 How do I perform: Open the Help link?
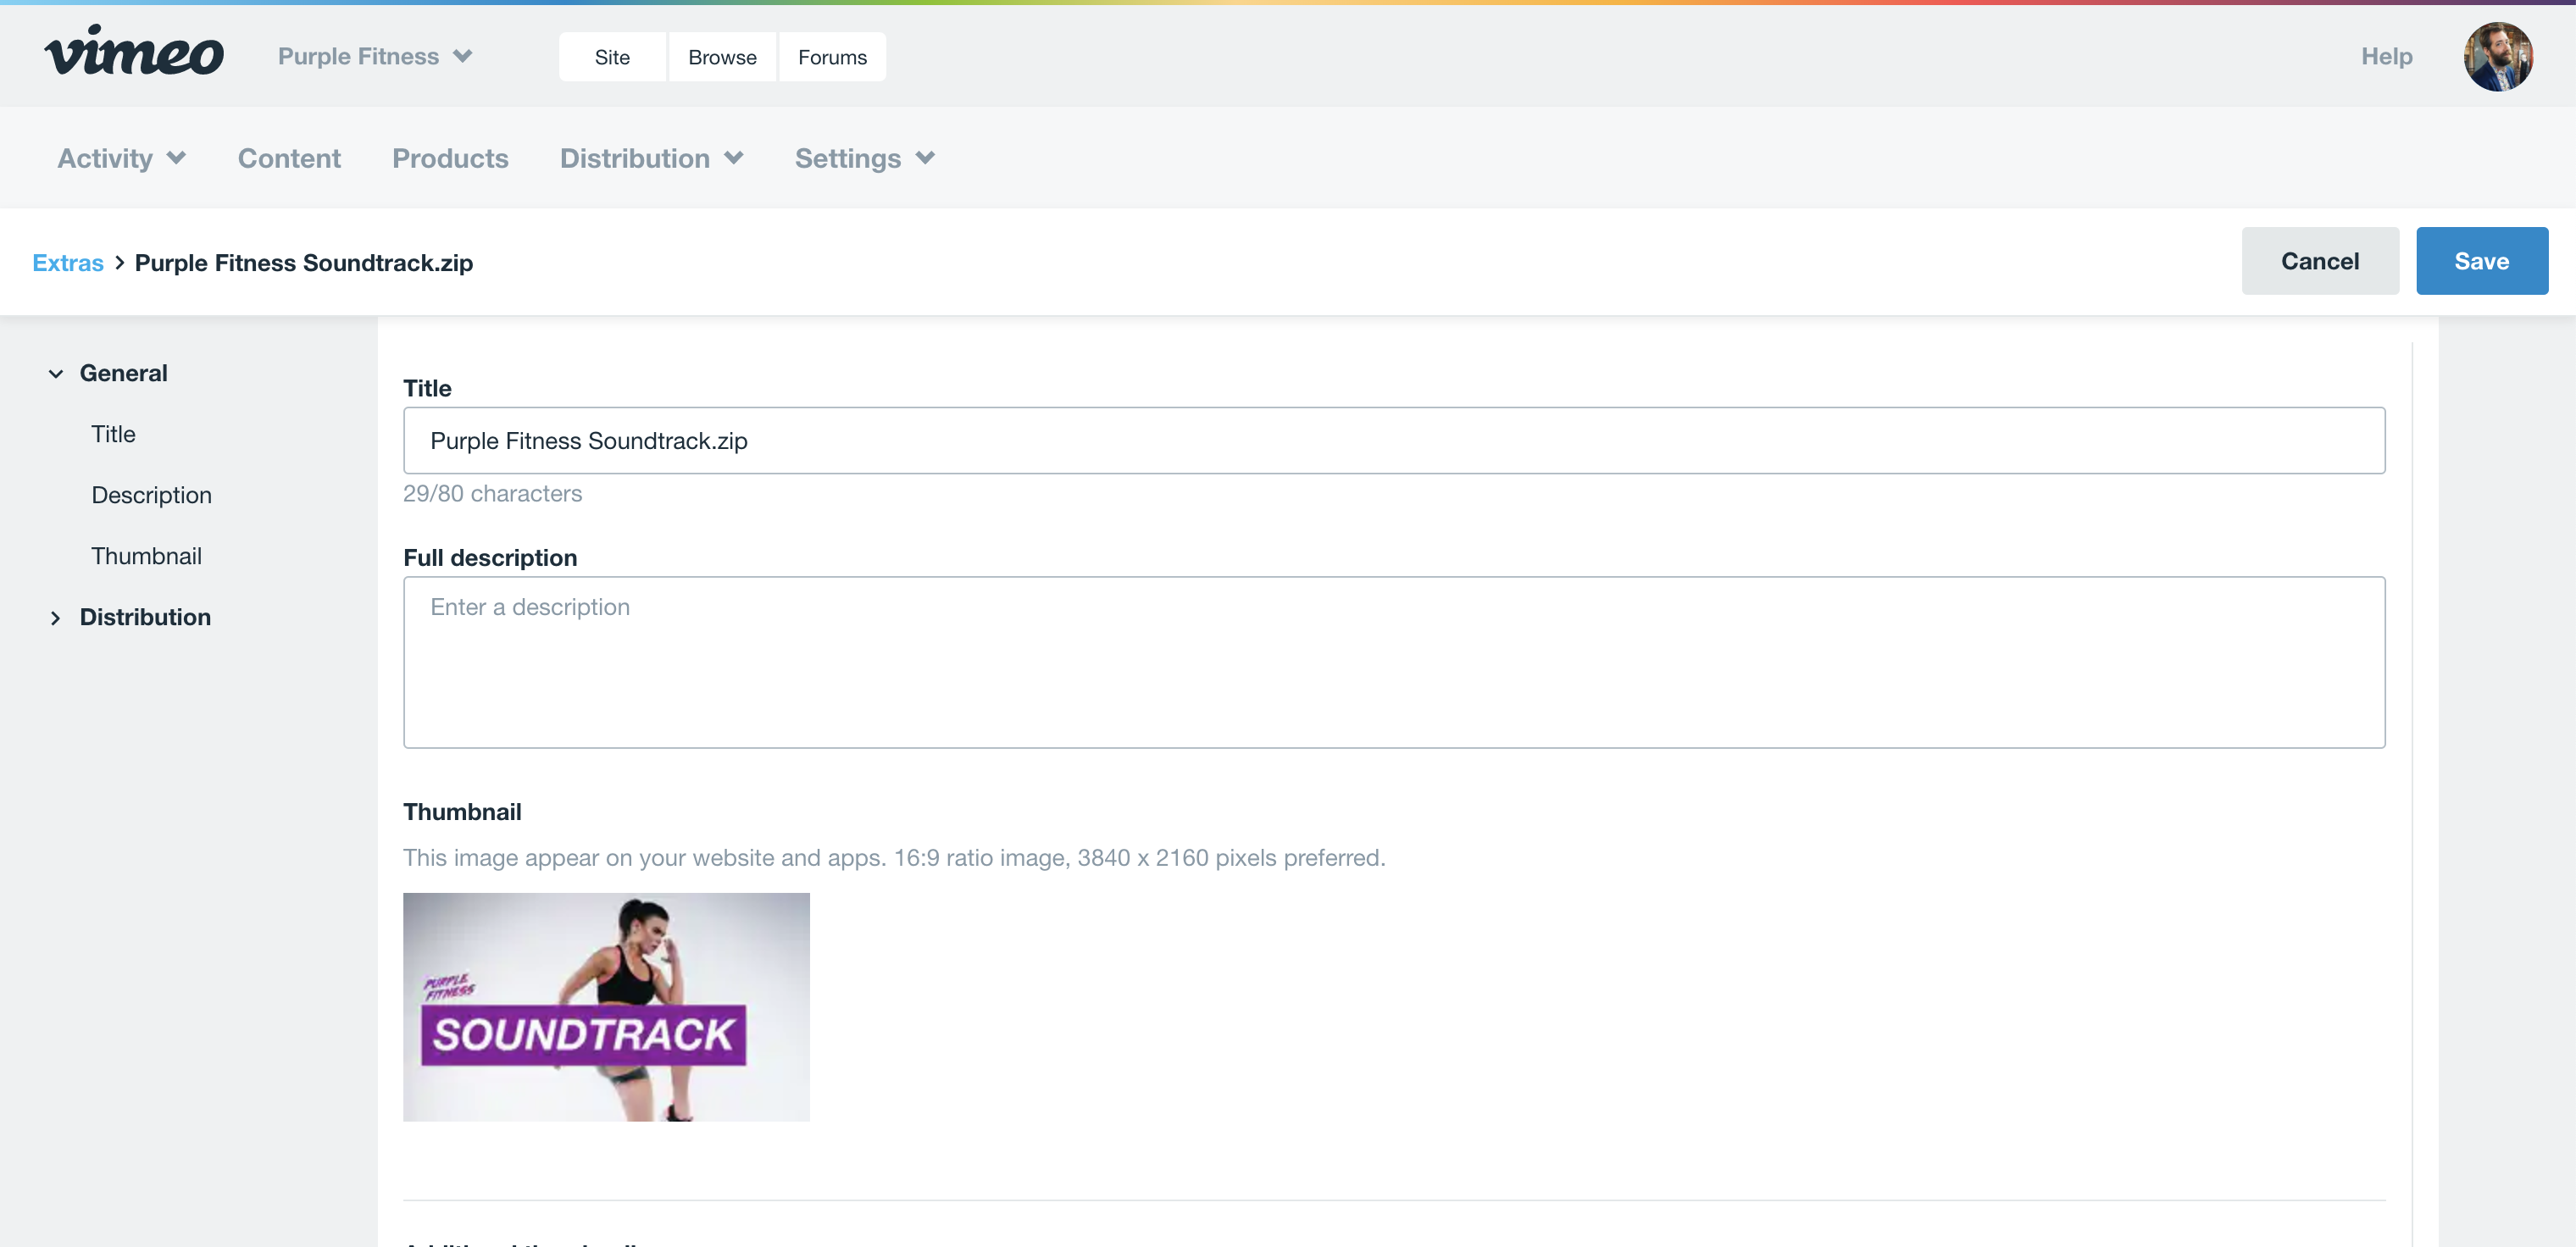pyautogui.click(x=2386, y=57)
